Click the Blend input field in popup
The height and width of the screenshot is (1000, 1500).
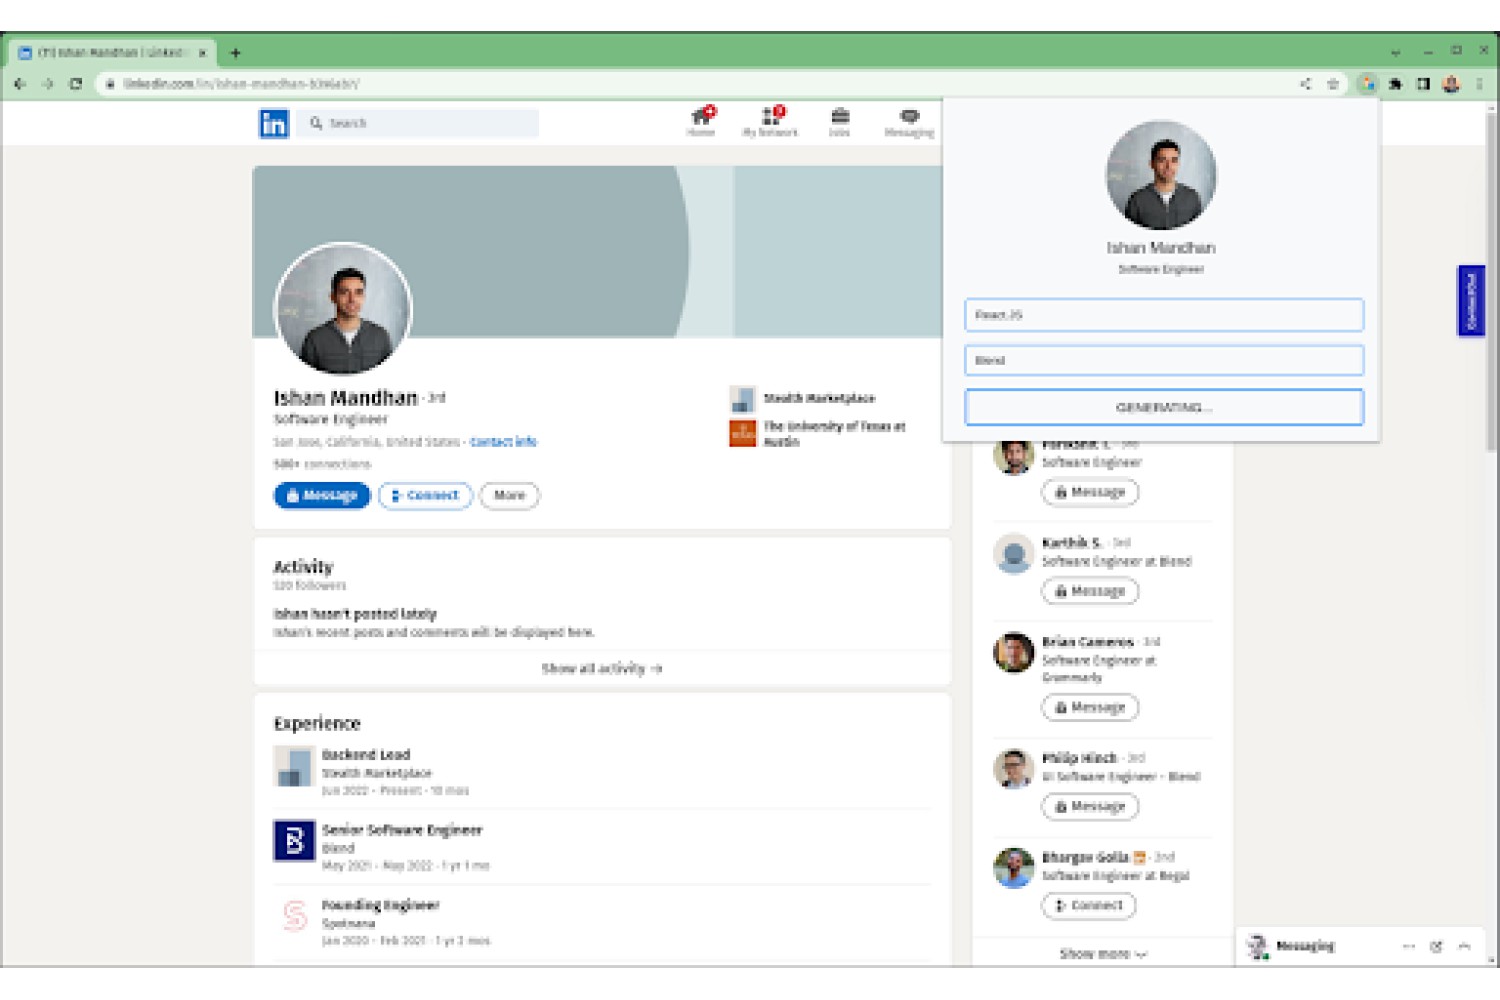point(1163,361)
